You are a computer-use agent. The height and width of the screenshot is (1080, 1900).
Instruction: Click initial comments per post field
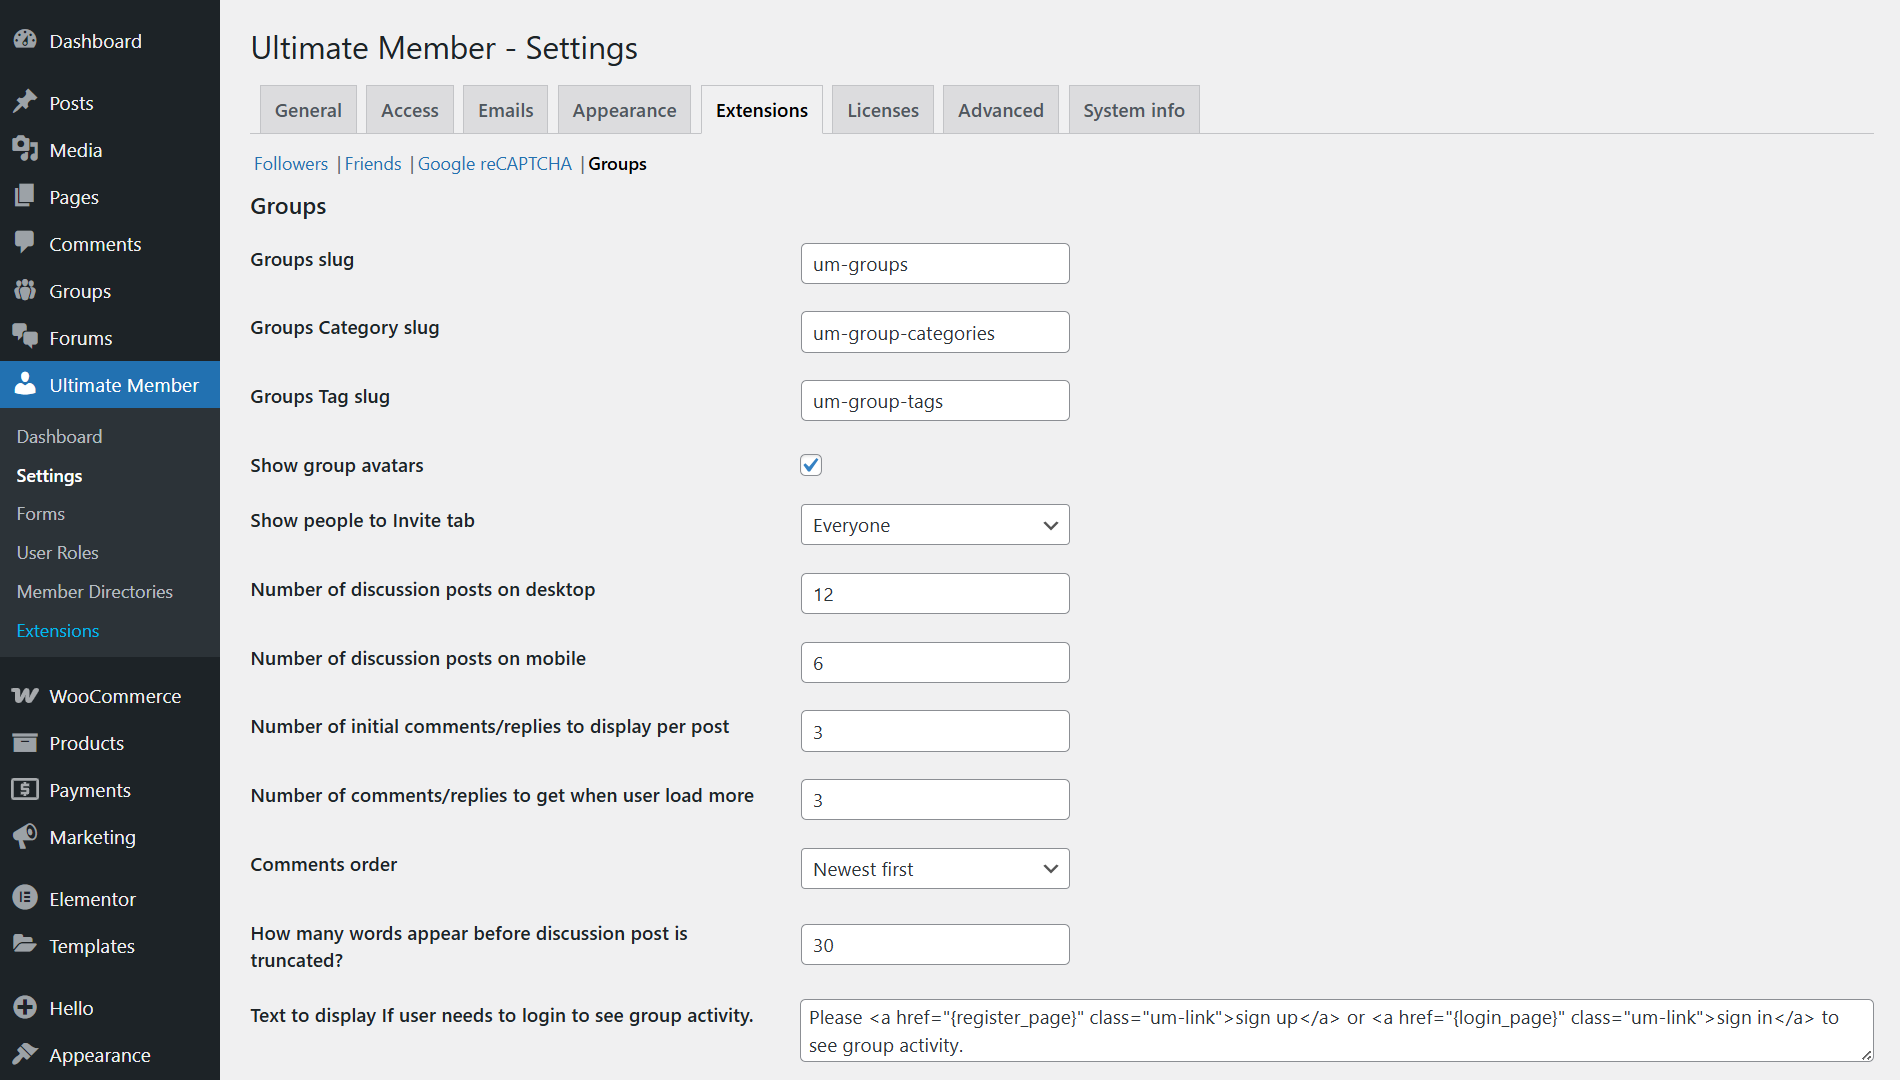(935, 731)
